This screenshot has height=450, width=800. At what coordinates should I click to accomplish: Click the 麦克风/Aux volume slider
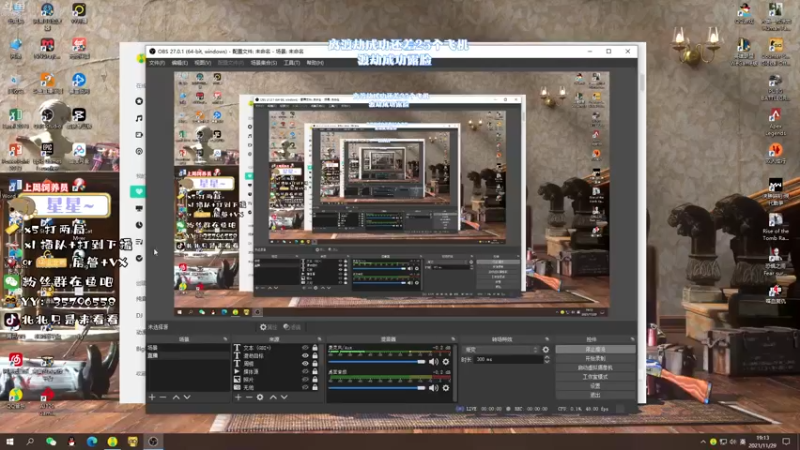click(x=377, y=362)
